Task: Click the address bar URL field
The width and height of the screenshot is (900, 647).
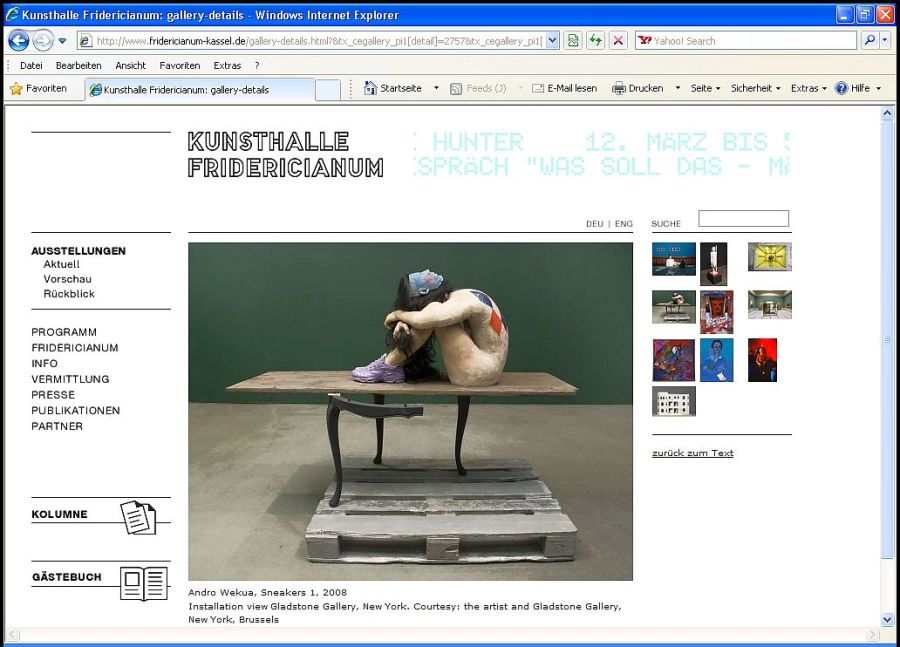Action: (x=319, y=41)
